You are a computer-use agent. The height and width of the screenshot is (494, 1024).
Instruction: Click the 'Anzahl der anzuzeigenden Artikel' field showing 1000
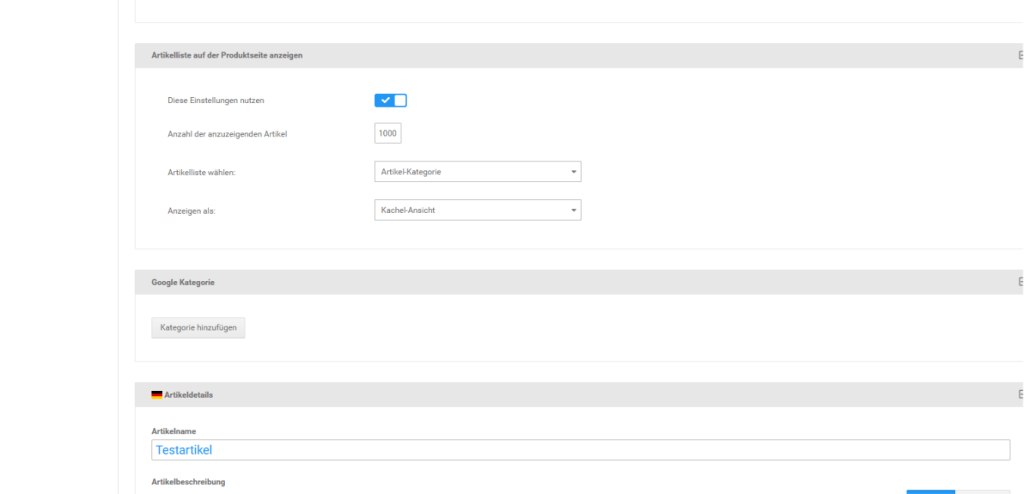[388, 133]
